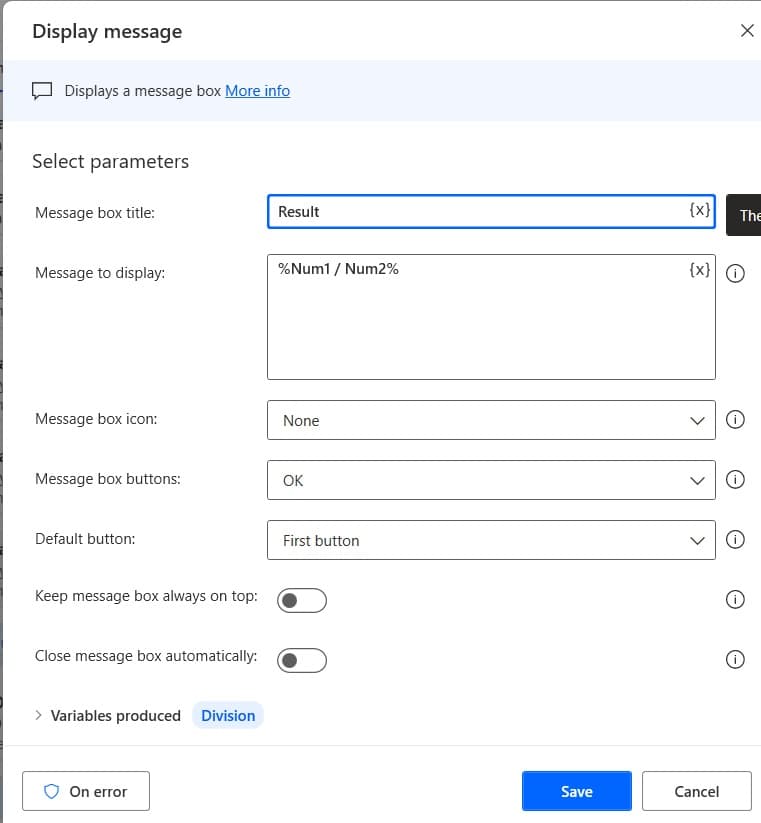Click the Save button
This screenshot has width=761, height=823.
(x=577, y=791)
